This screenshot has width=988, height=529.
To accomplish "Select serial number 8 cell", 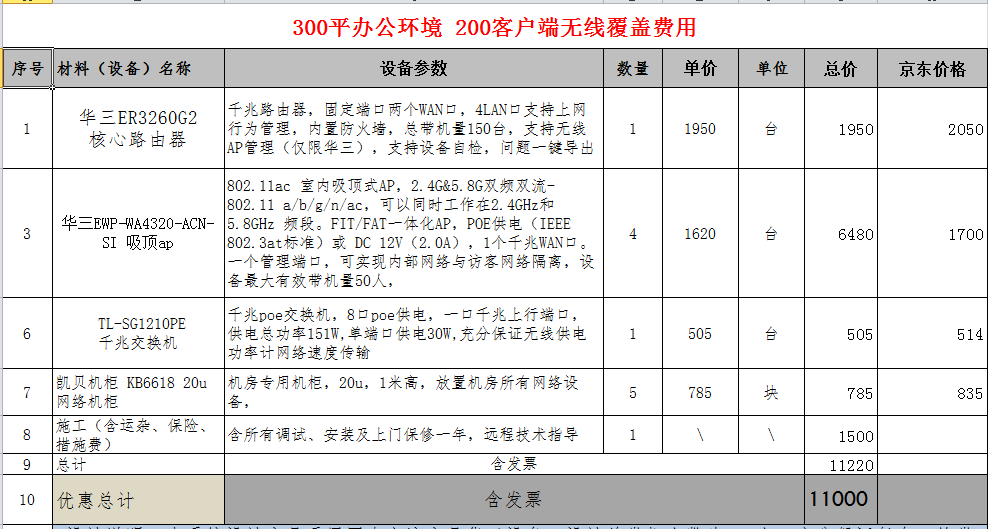I will 27,435.
